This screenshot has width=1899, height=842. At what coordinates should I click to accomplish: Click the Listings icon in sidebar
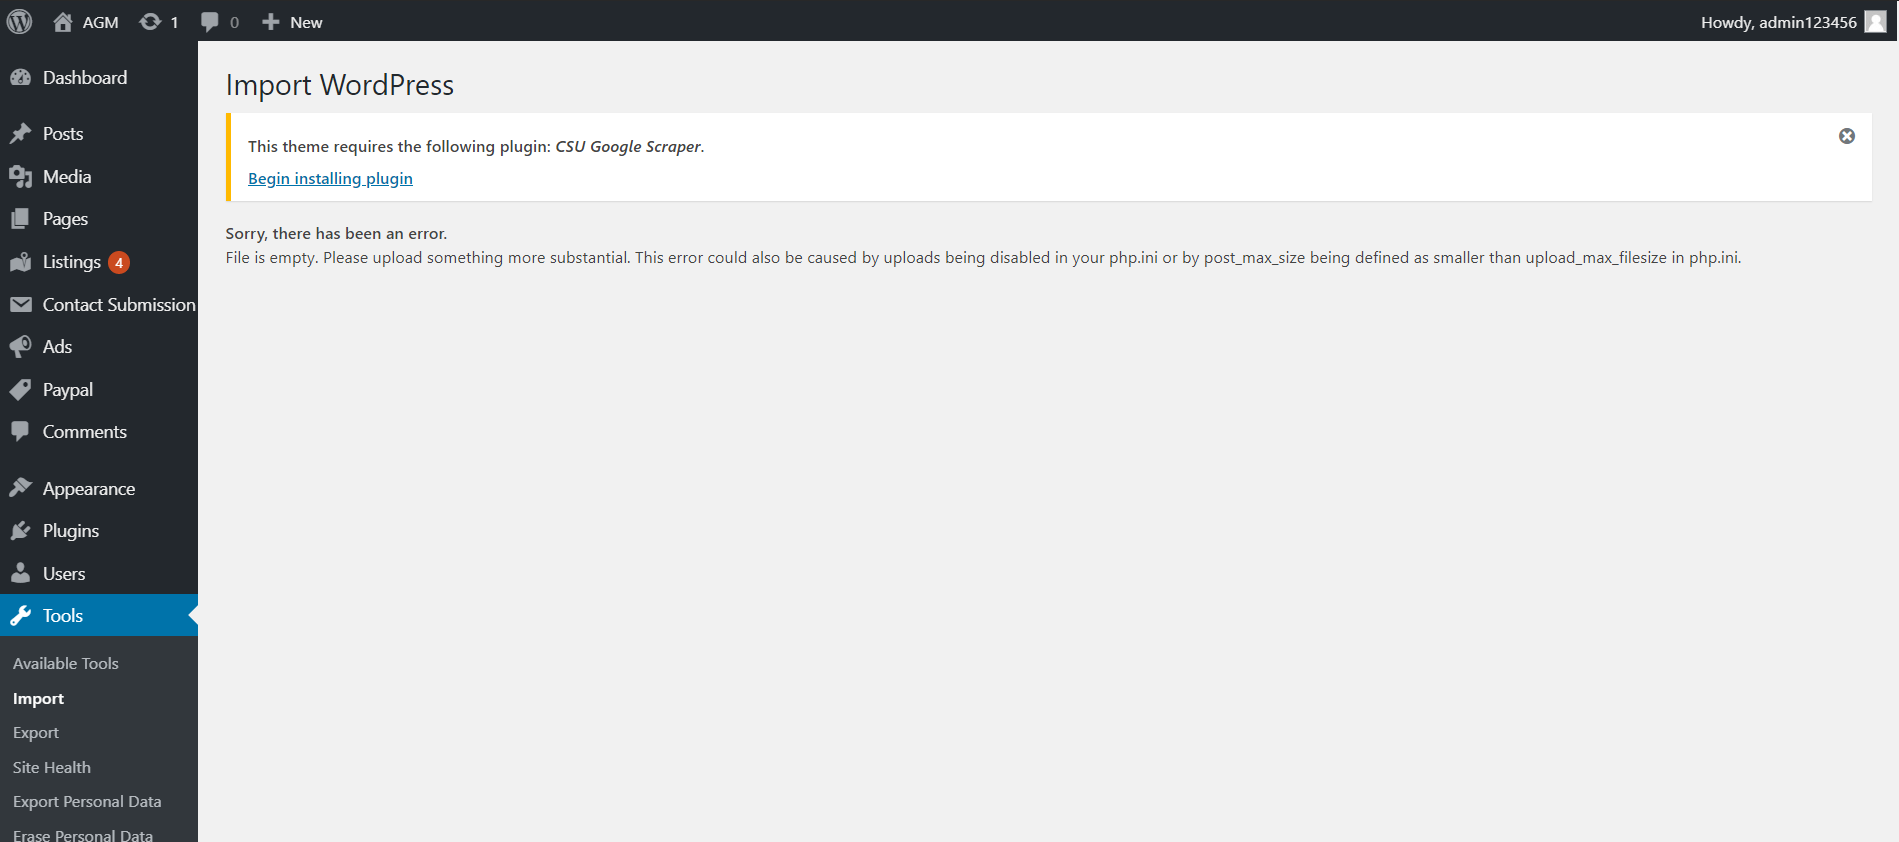20,262
